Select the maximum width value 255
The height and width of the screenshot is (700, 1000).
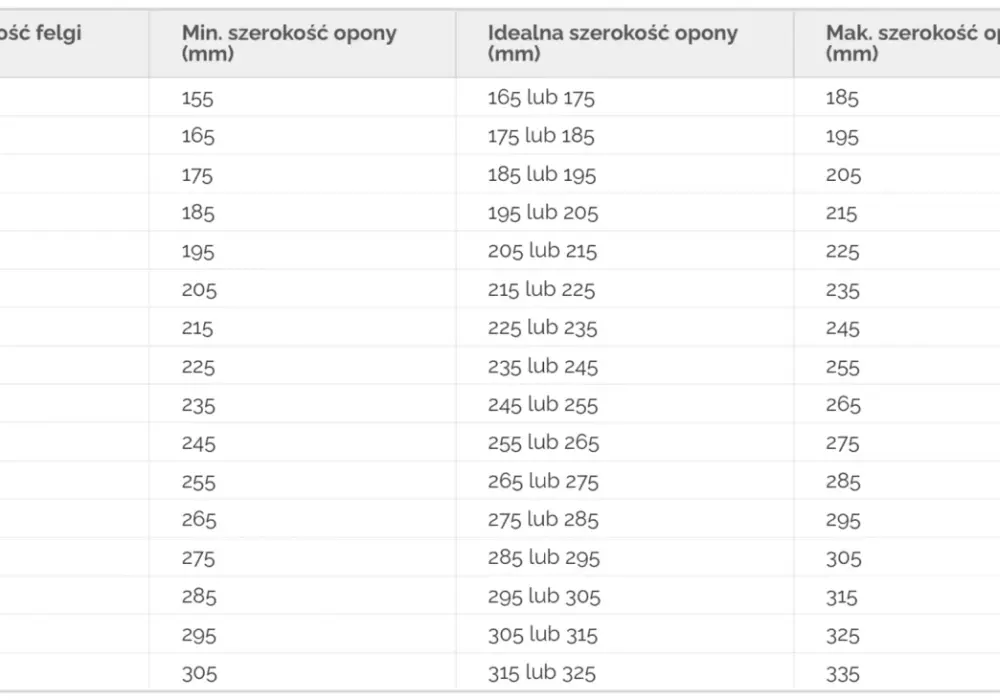point(842,368)
